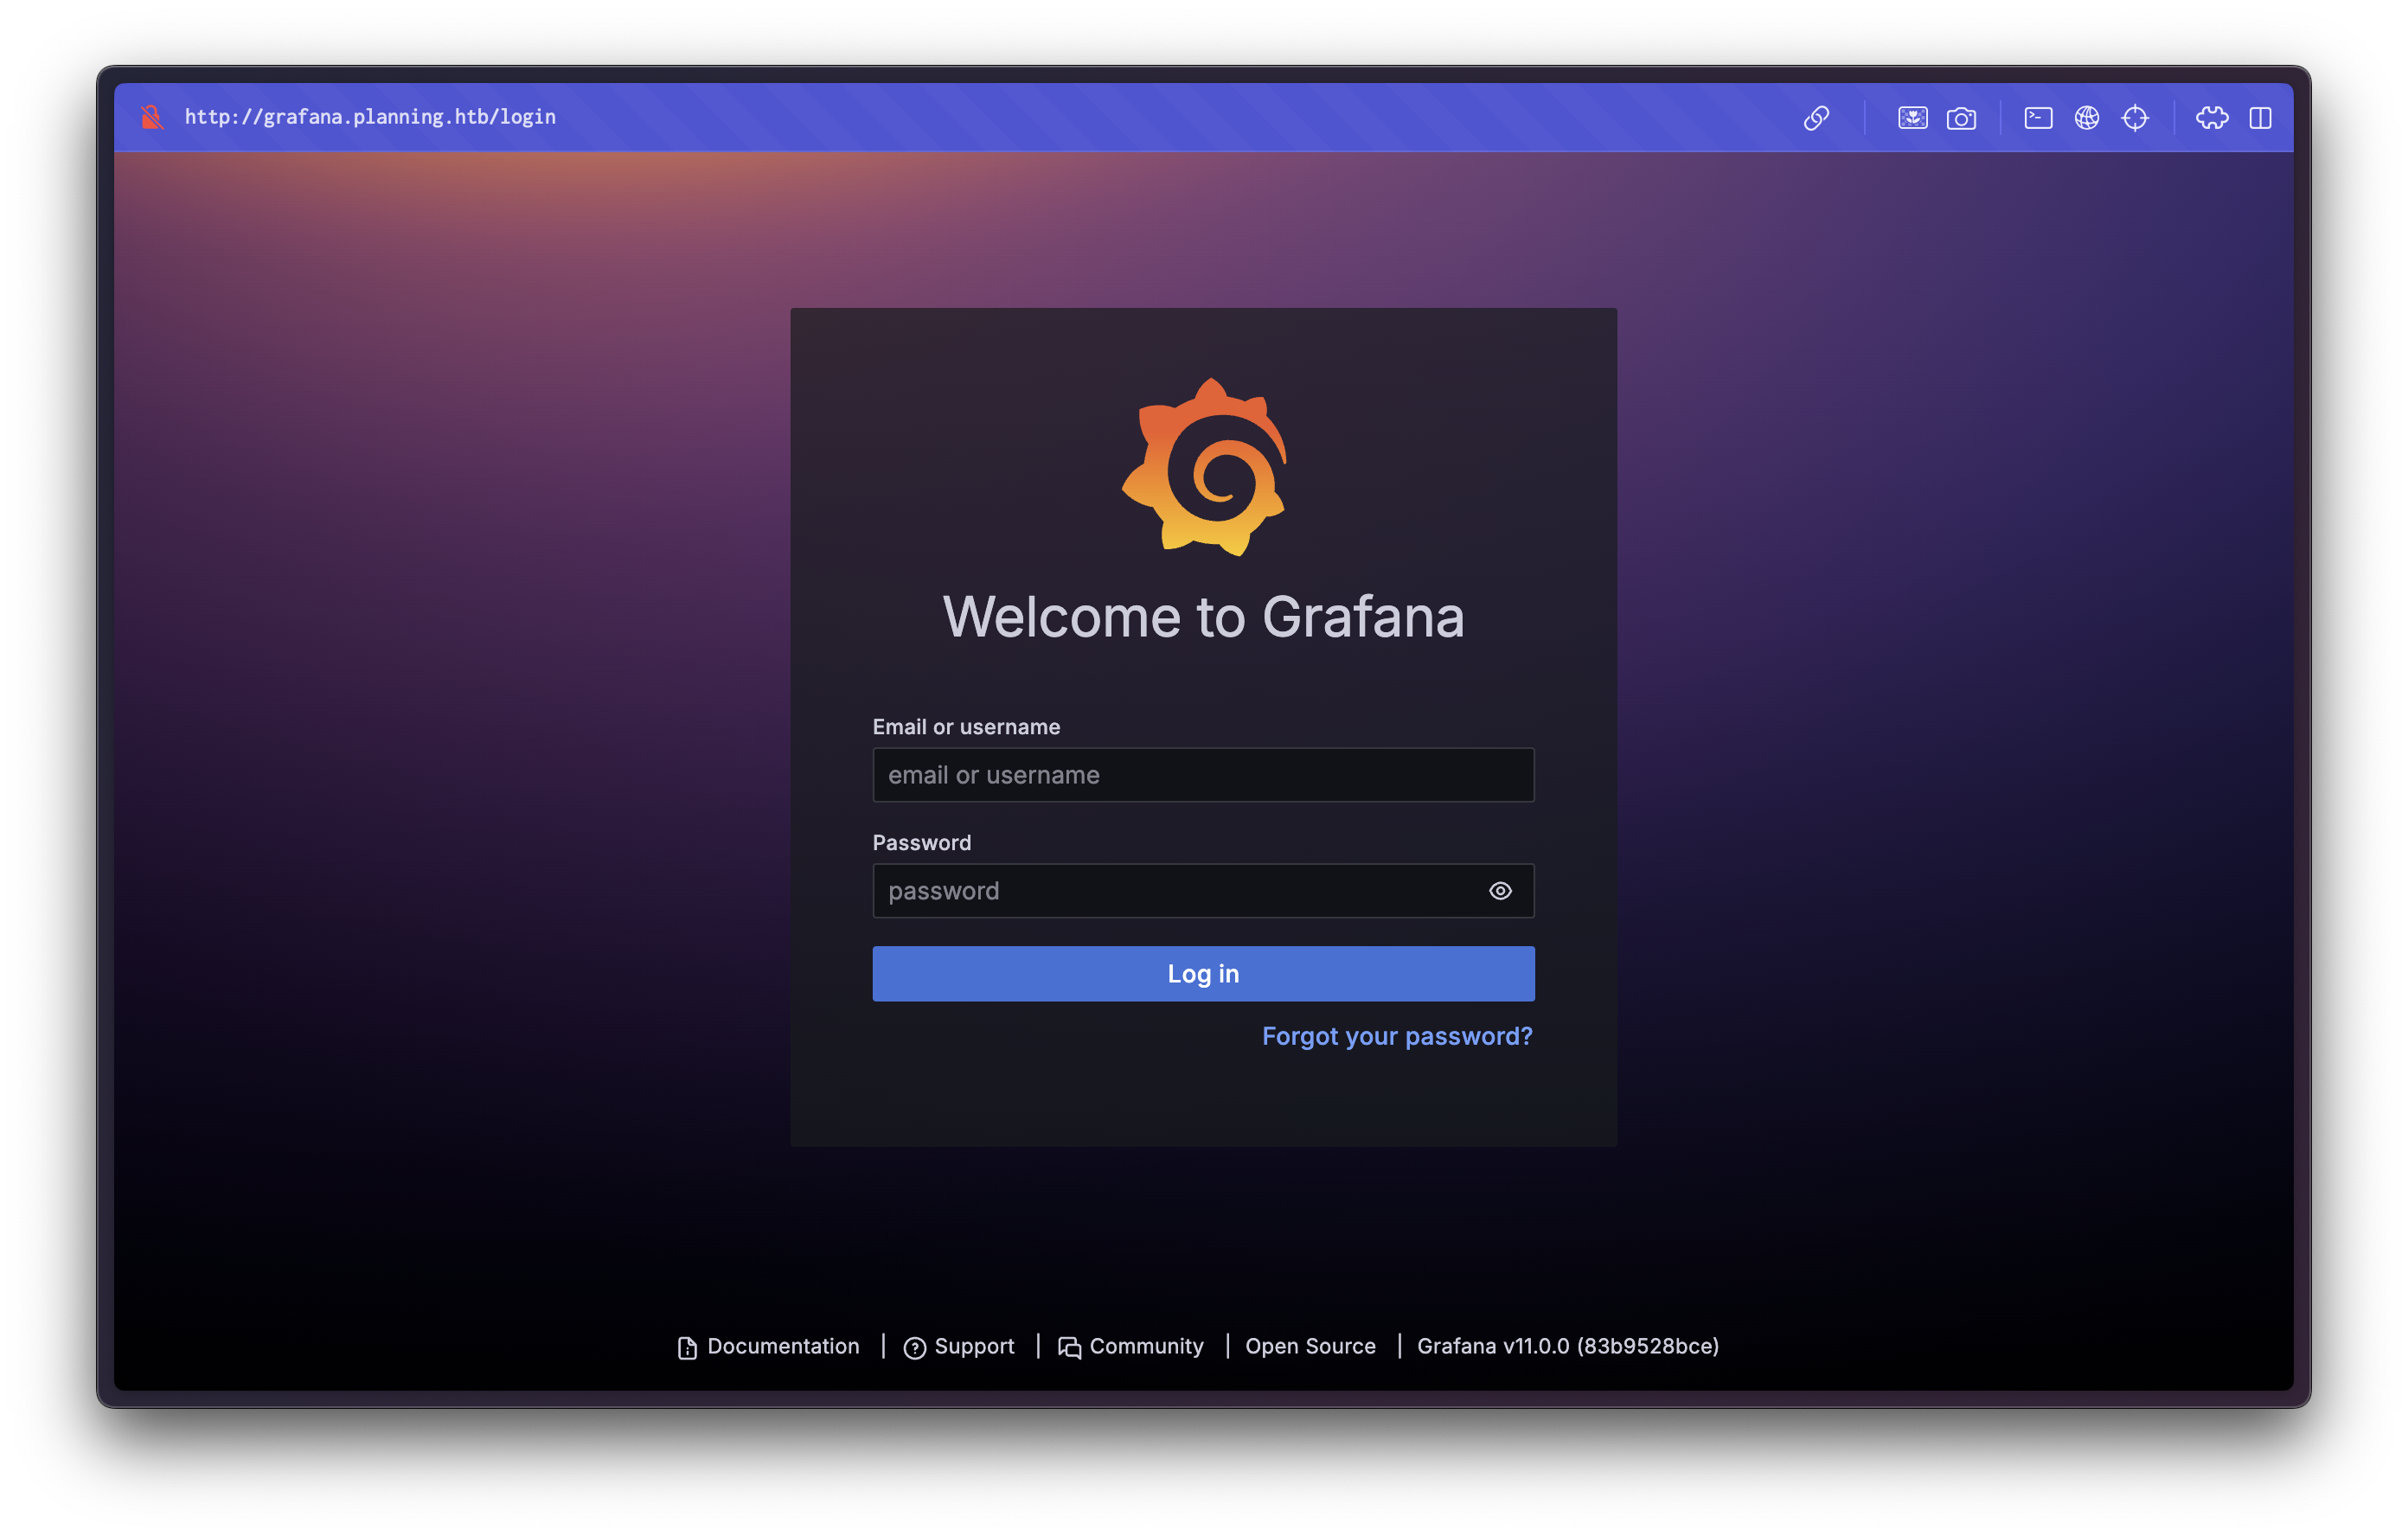Click the Log in button

[1203, 974]
